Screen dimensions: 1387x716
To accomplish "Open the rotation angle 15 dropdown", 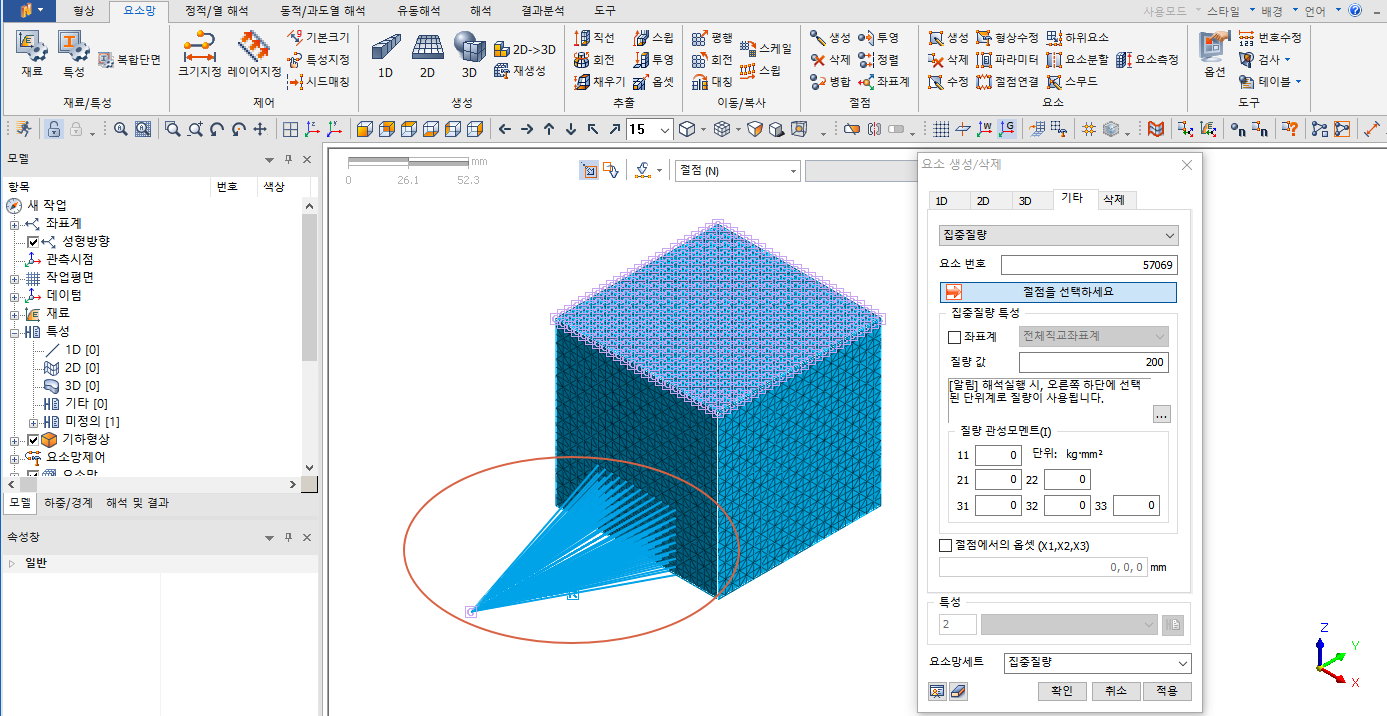I will (x=666, y=129).
